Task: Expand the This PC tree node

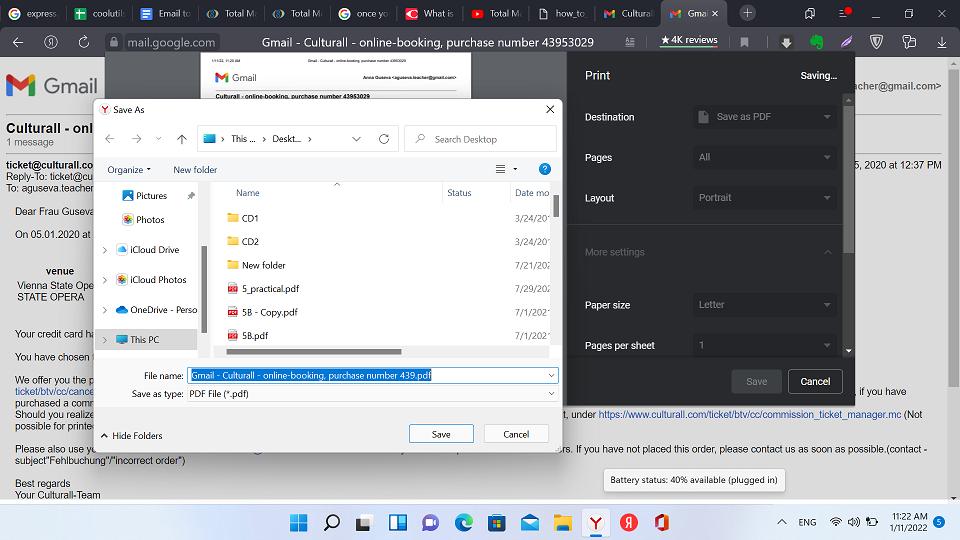Action: pyautogui.click(x=105, y=340)
